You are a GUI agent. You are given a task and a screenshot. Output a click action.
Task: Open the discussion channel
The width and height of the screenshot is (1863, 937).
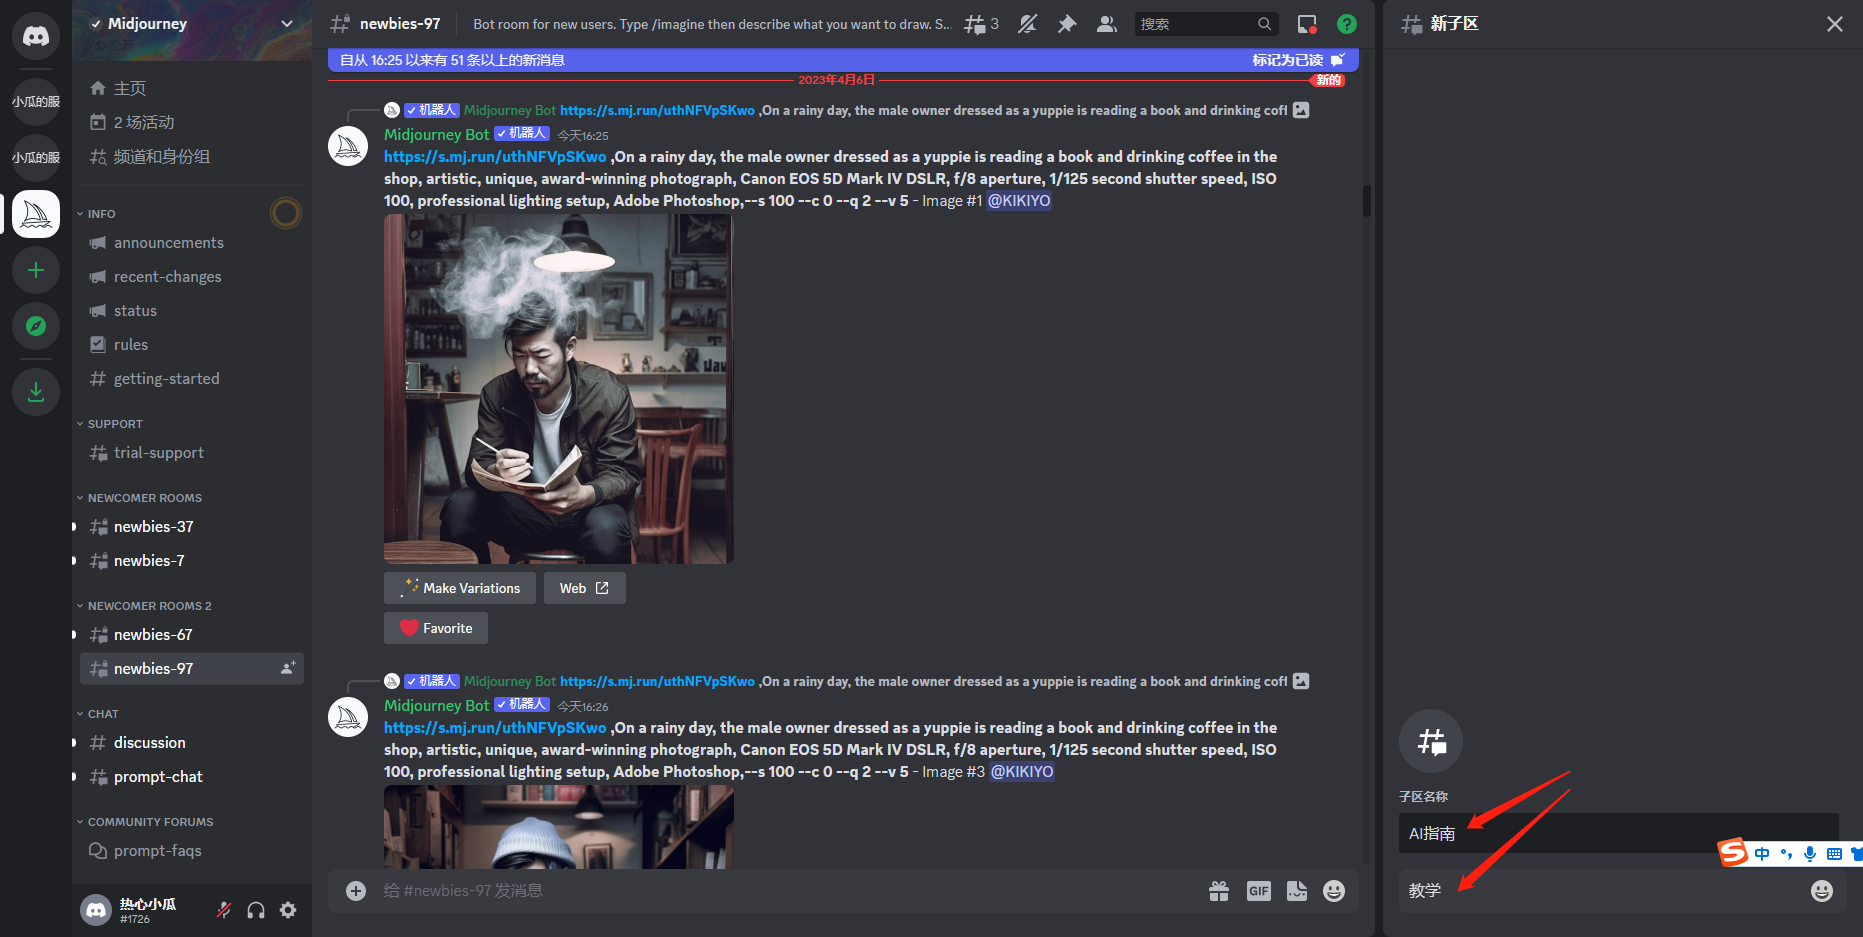coord(192,743)
